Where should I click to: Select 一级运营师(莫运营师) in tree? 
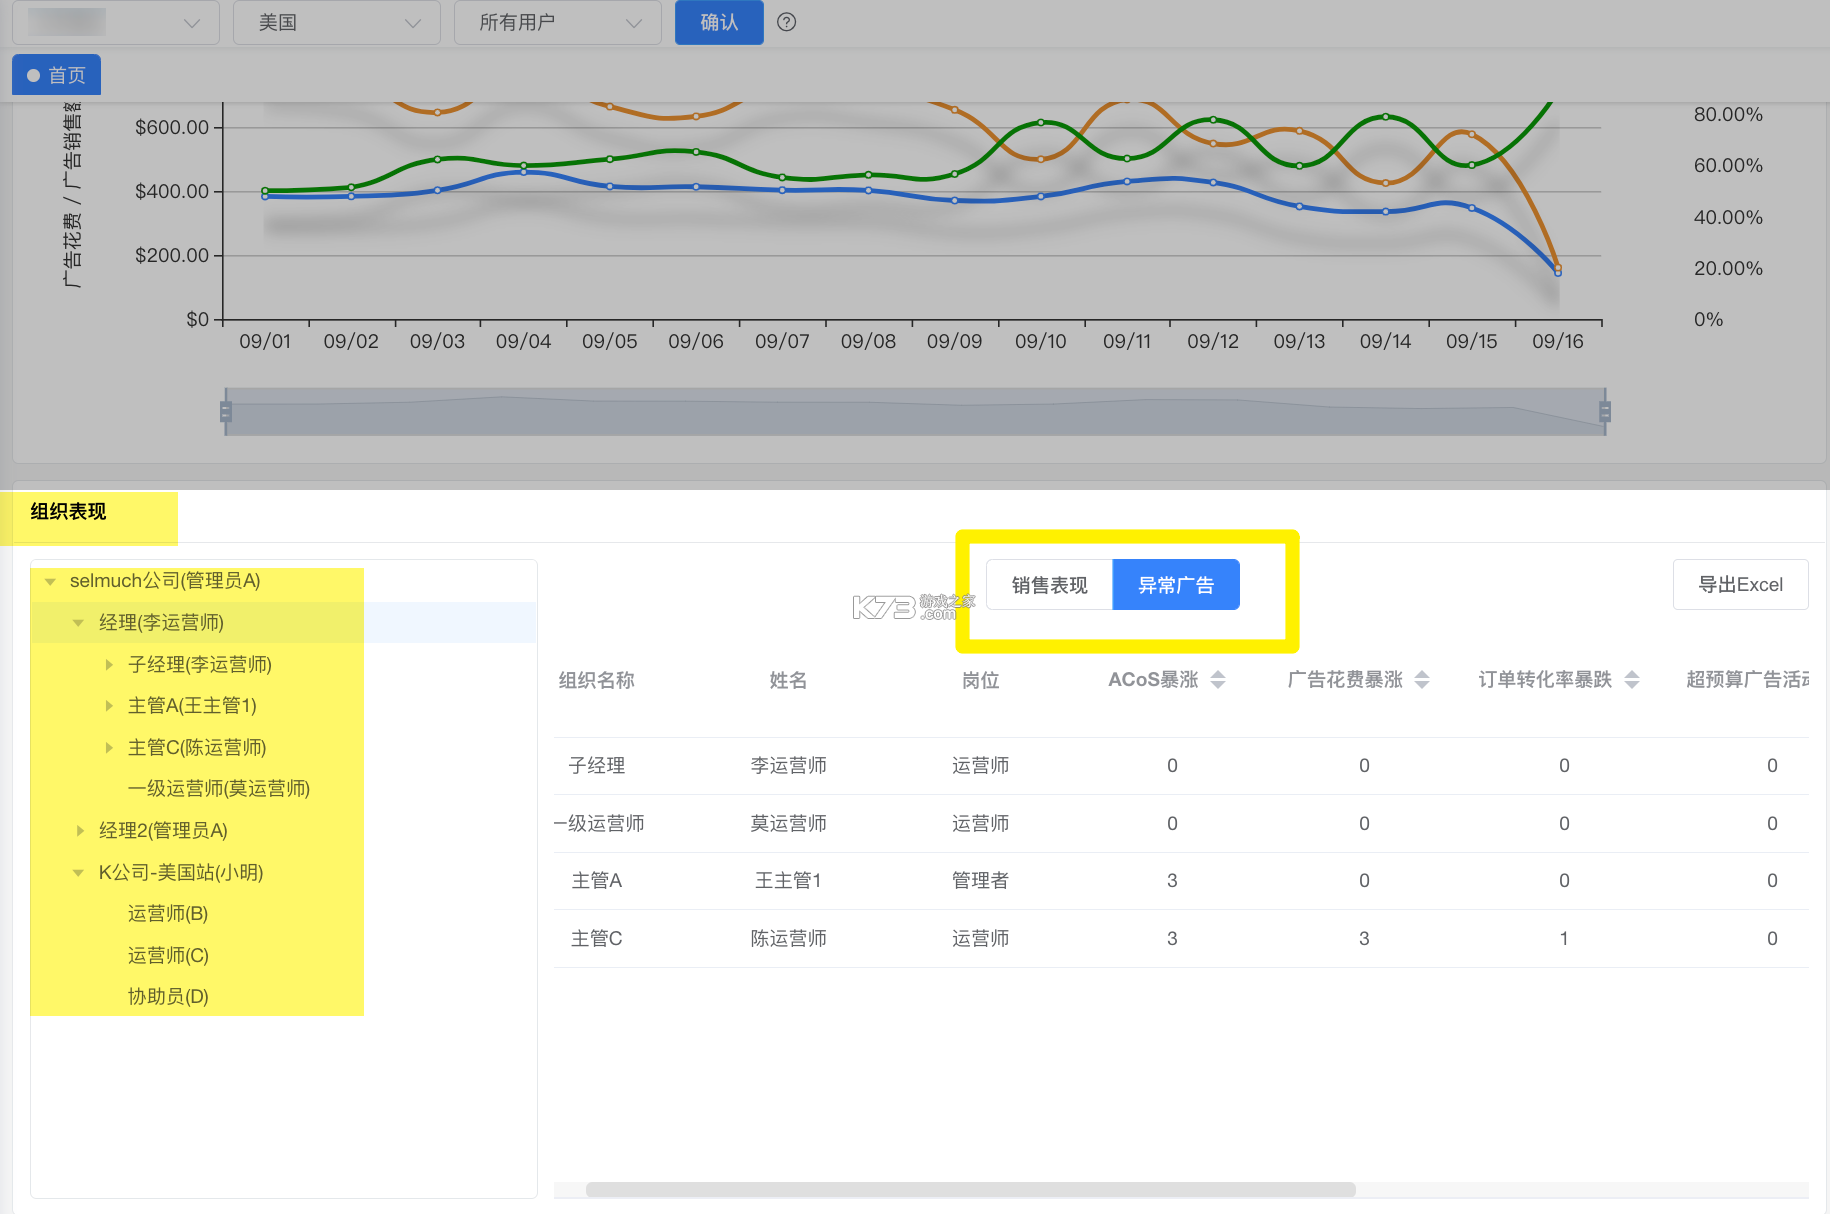coord(219,789)
